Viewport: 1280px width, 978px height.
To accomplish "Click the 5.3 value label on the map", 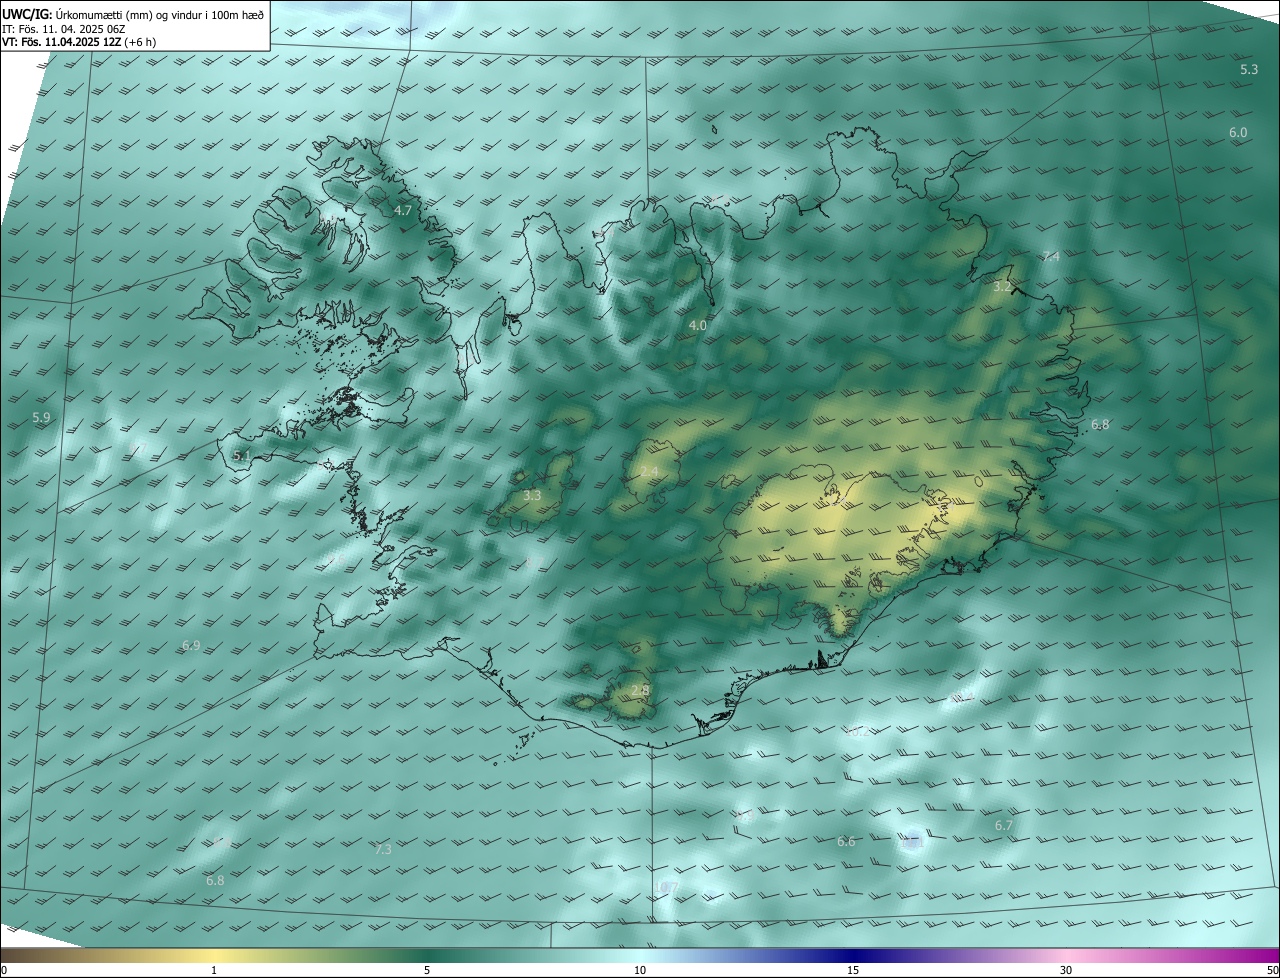I will (1249, 69).
